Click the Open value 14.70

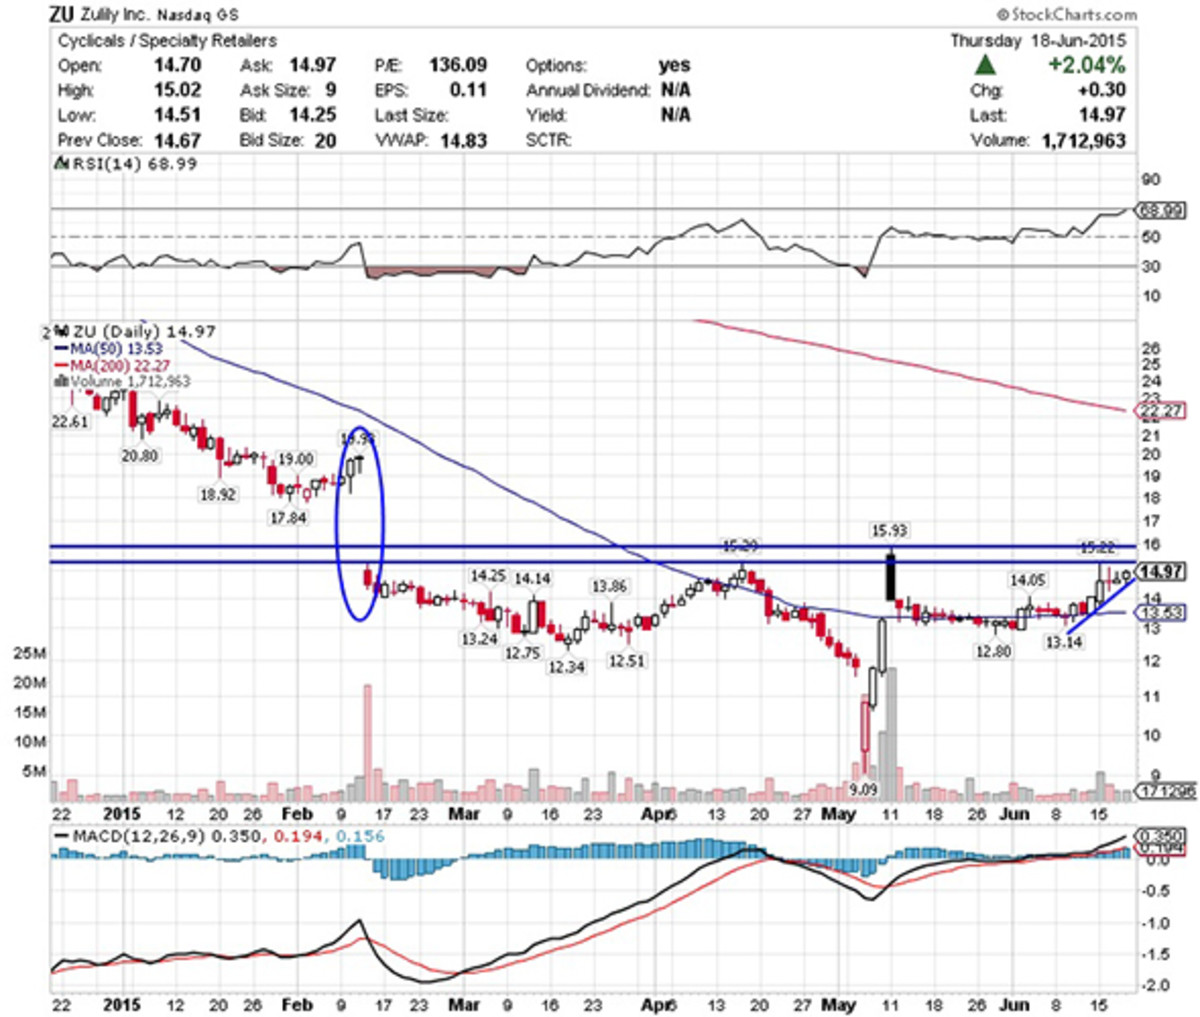tap(177, 65)
